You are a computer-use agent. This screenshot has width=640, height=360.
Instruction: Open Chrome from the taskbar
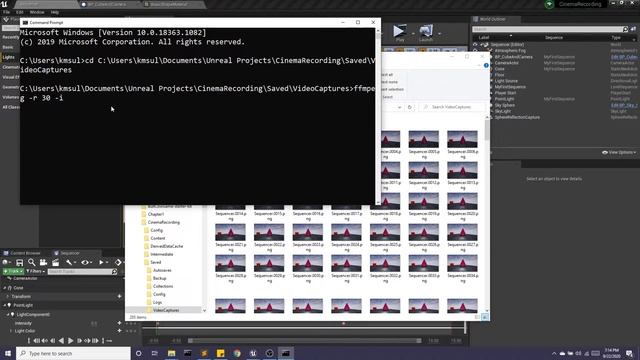(237, 353)
